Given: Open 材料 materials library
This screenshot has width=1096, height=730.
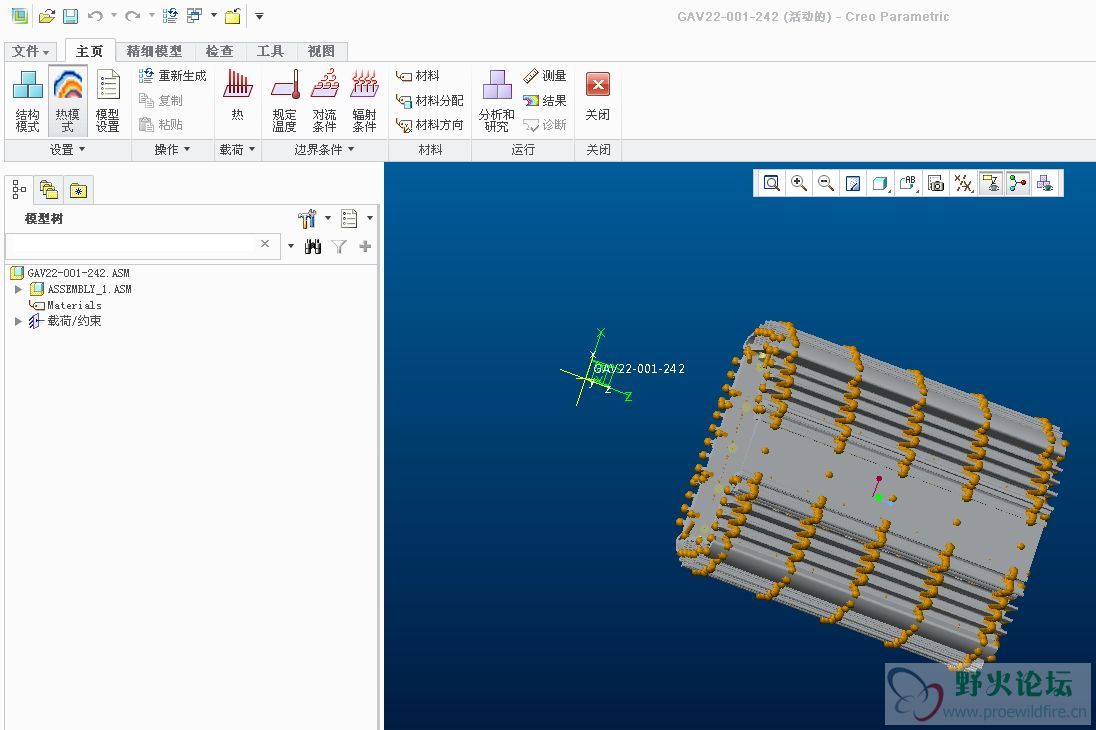Looking at the screenshot, I should (417, 76).
